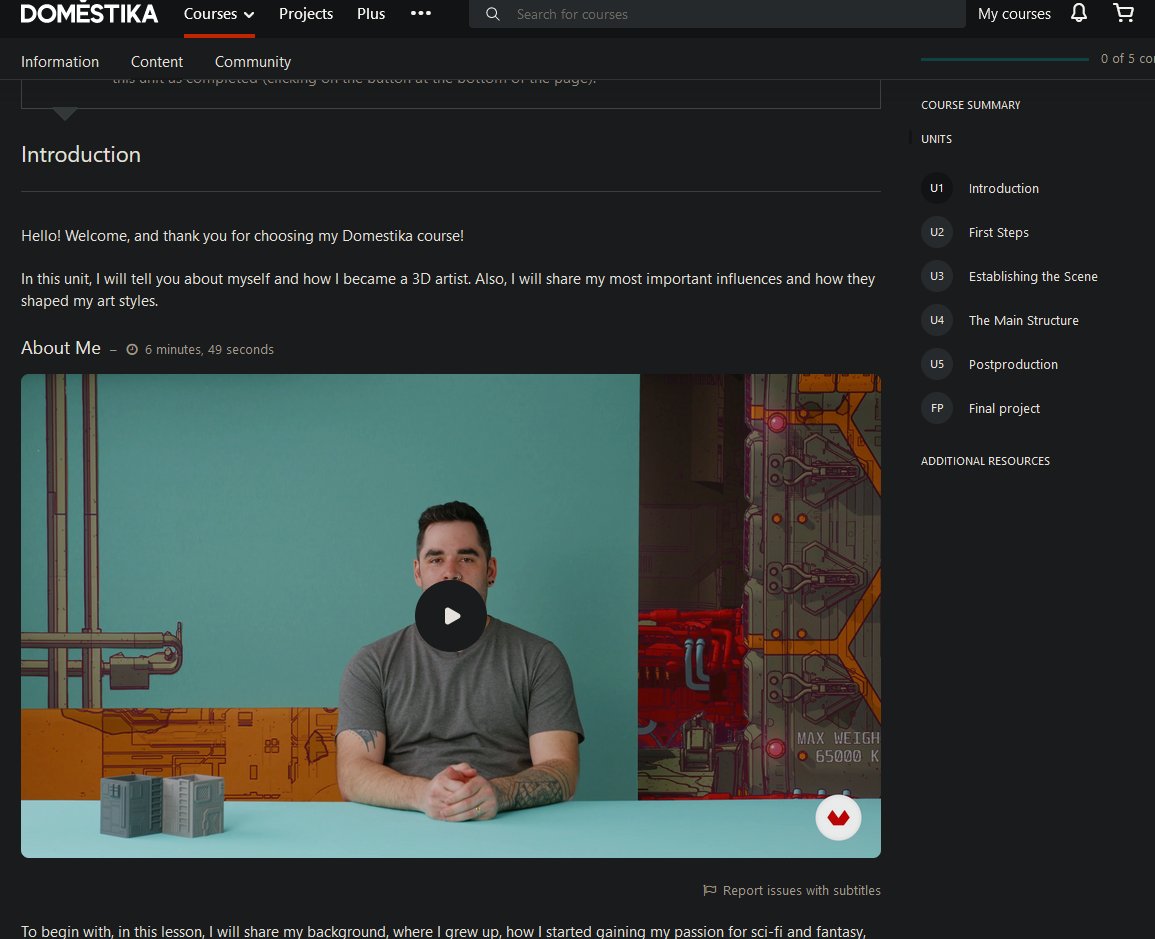The image size is (1155, 939).
Task: Switch to the Information tab
Action: (60, 62)
